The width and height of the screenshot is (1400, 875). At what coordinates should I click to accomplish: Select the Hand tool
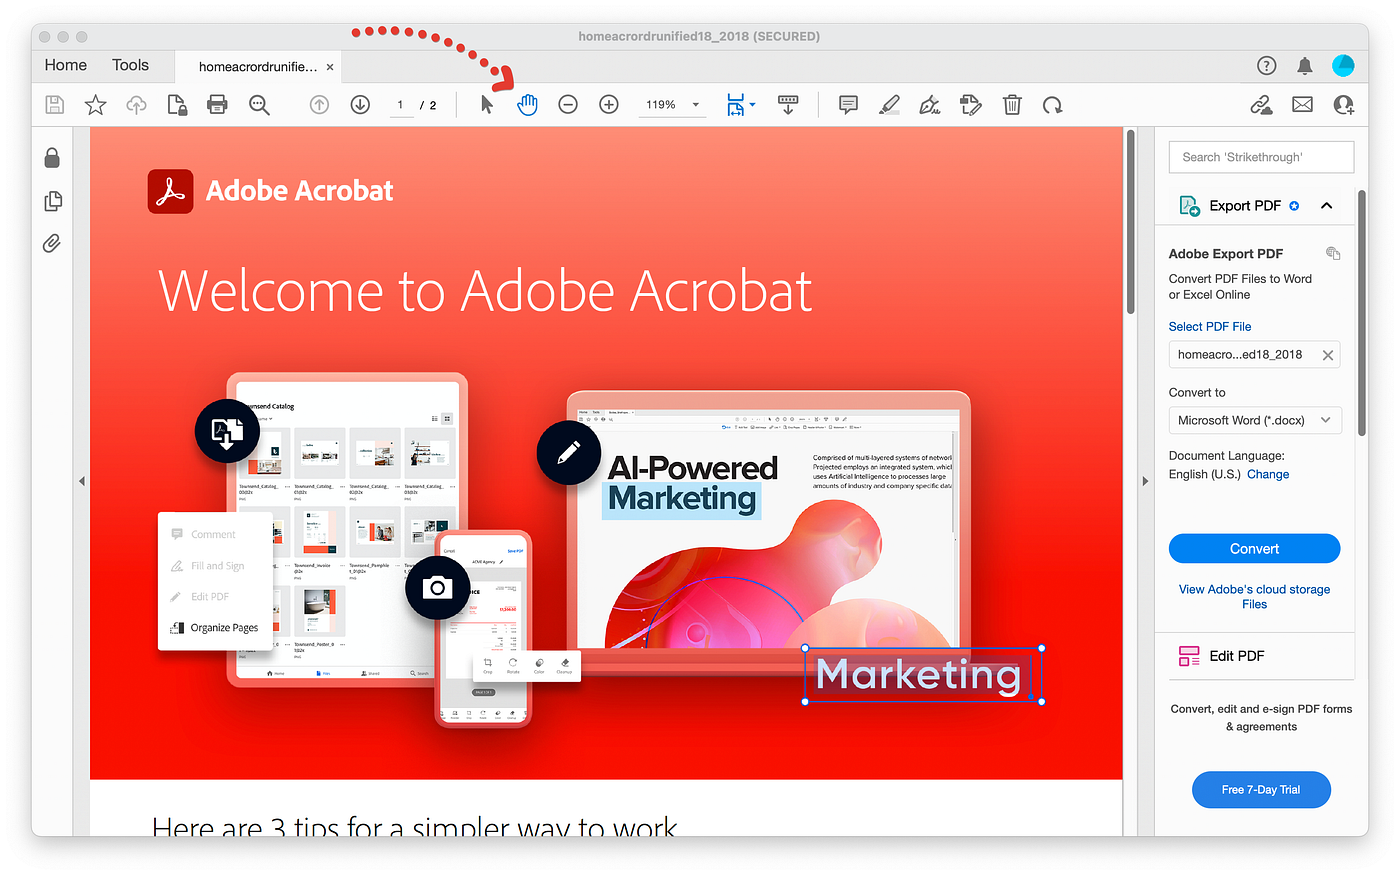527,104
